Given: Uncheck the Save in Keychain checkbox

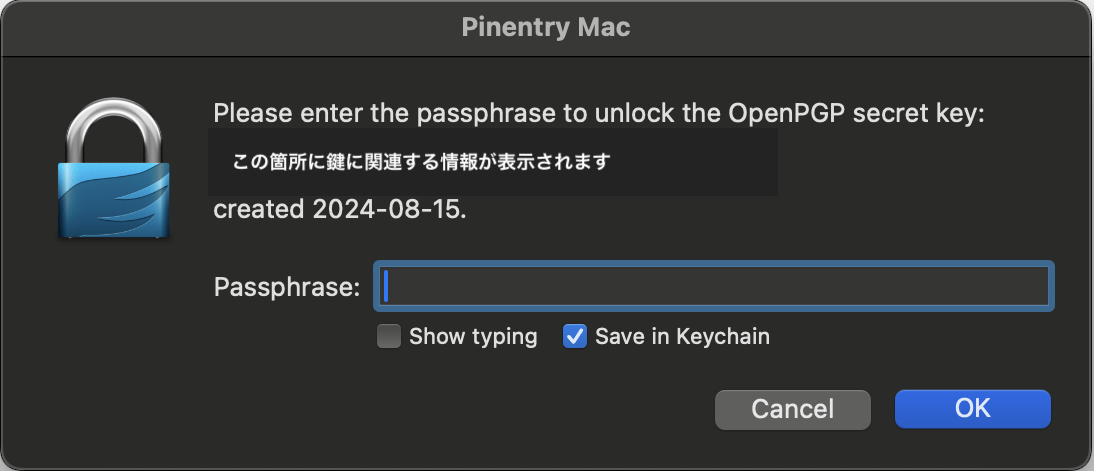Looking at the screenshot, I should tap(574, 337).
